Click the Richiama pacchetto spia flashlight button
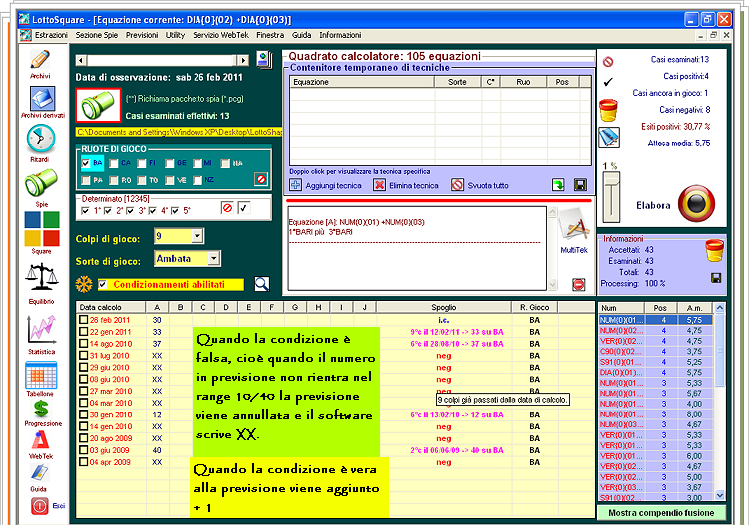This screenshot has height=525, width=749. coord(98,105)
